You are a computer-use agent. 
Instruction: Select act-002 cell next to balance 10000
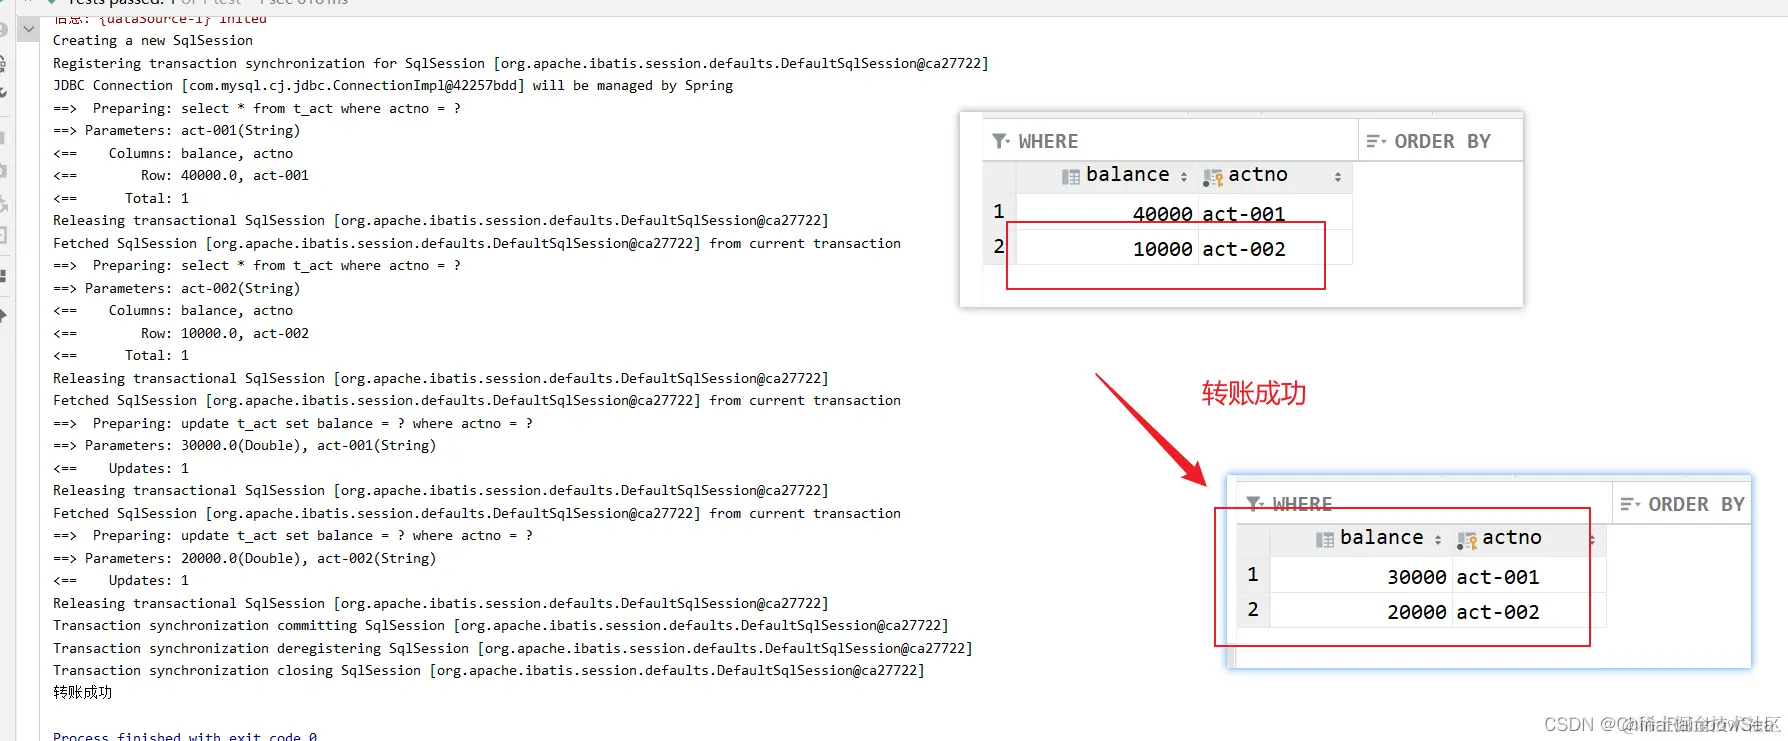point(1274,248)
